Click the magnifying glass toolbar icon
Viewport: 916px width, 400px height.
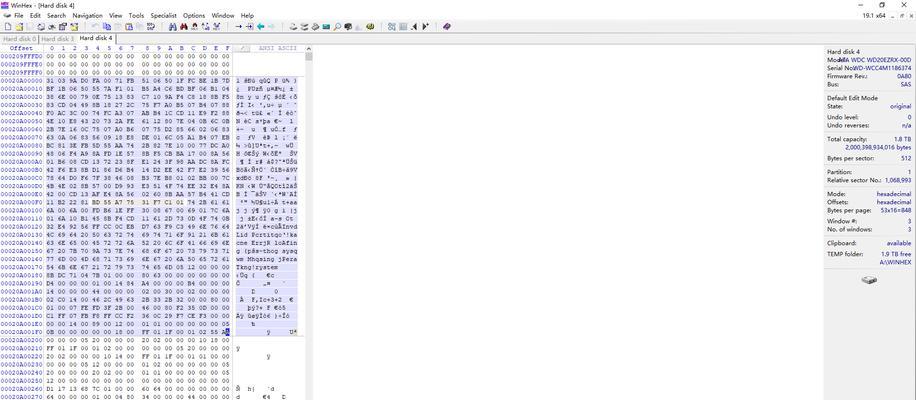[337, 26]
